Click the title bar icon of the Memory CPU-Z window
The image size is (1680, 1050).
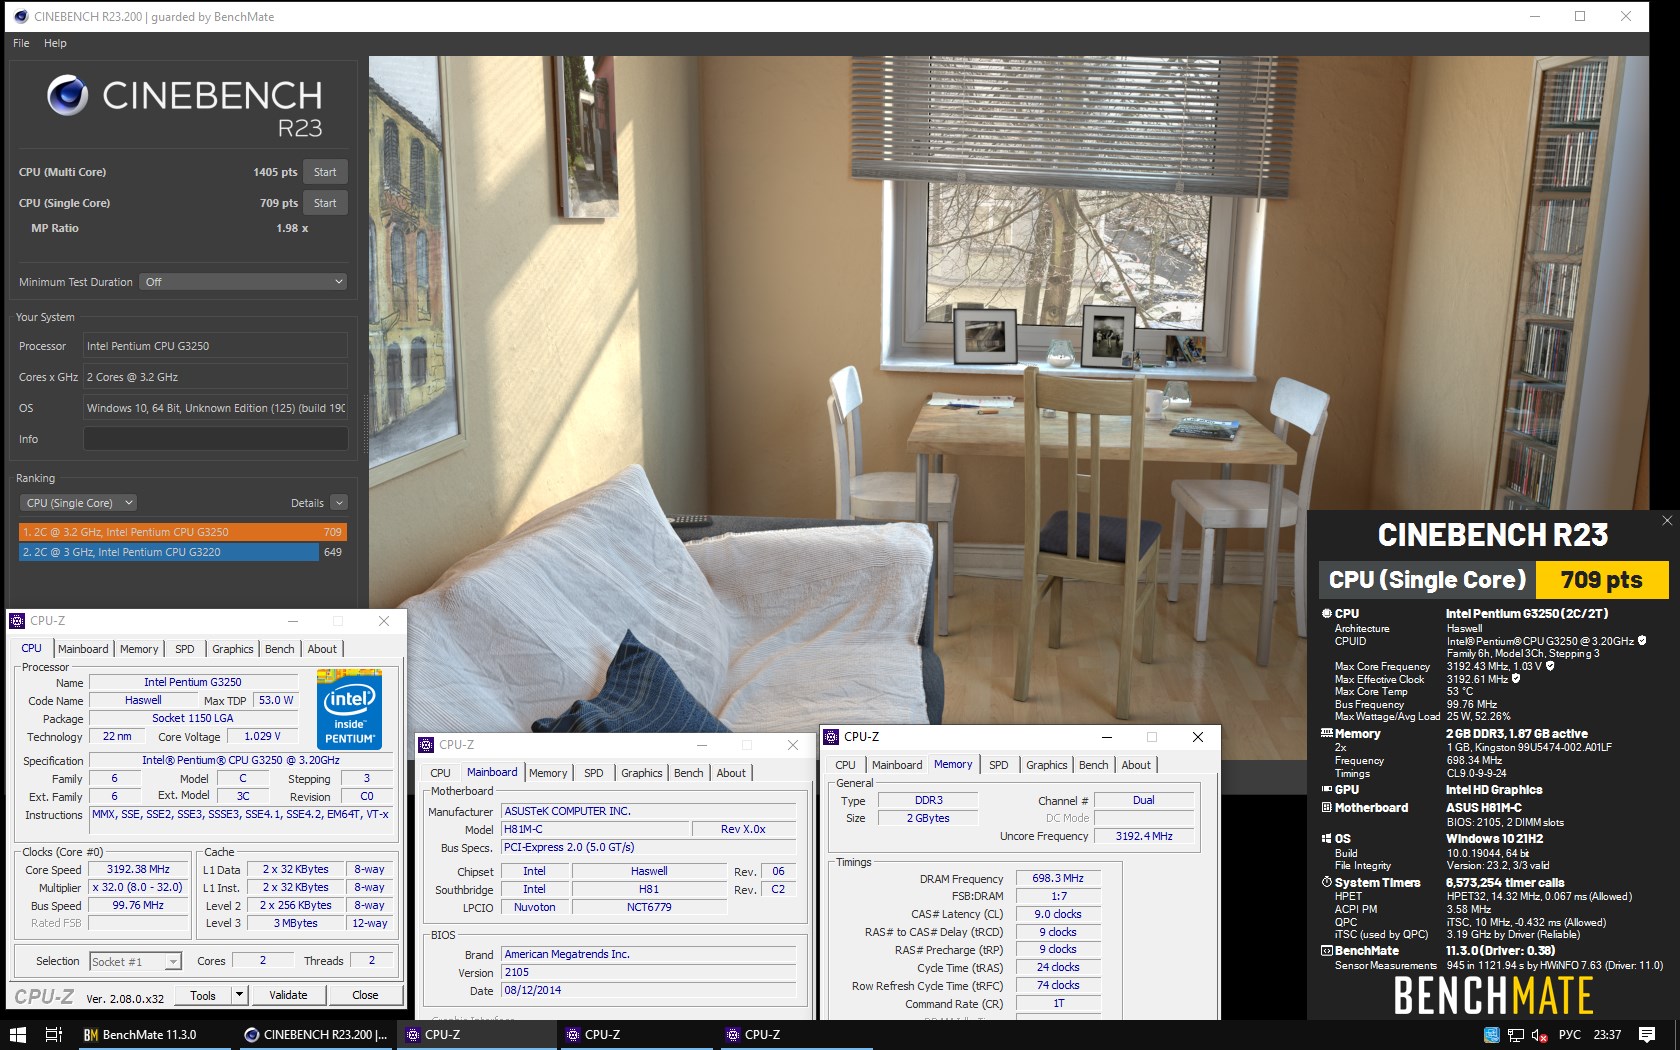(x=831, y=737)
